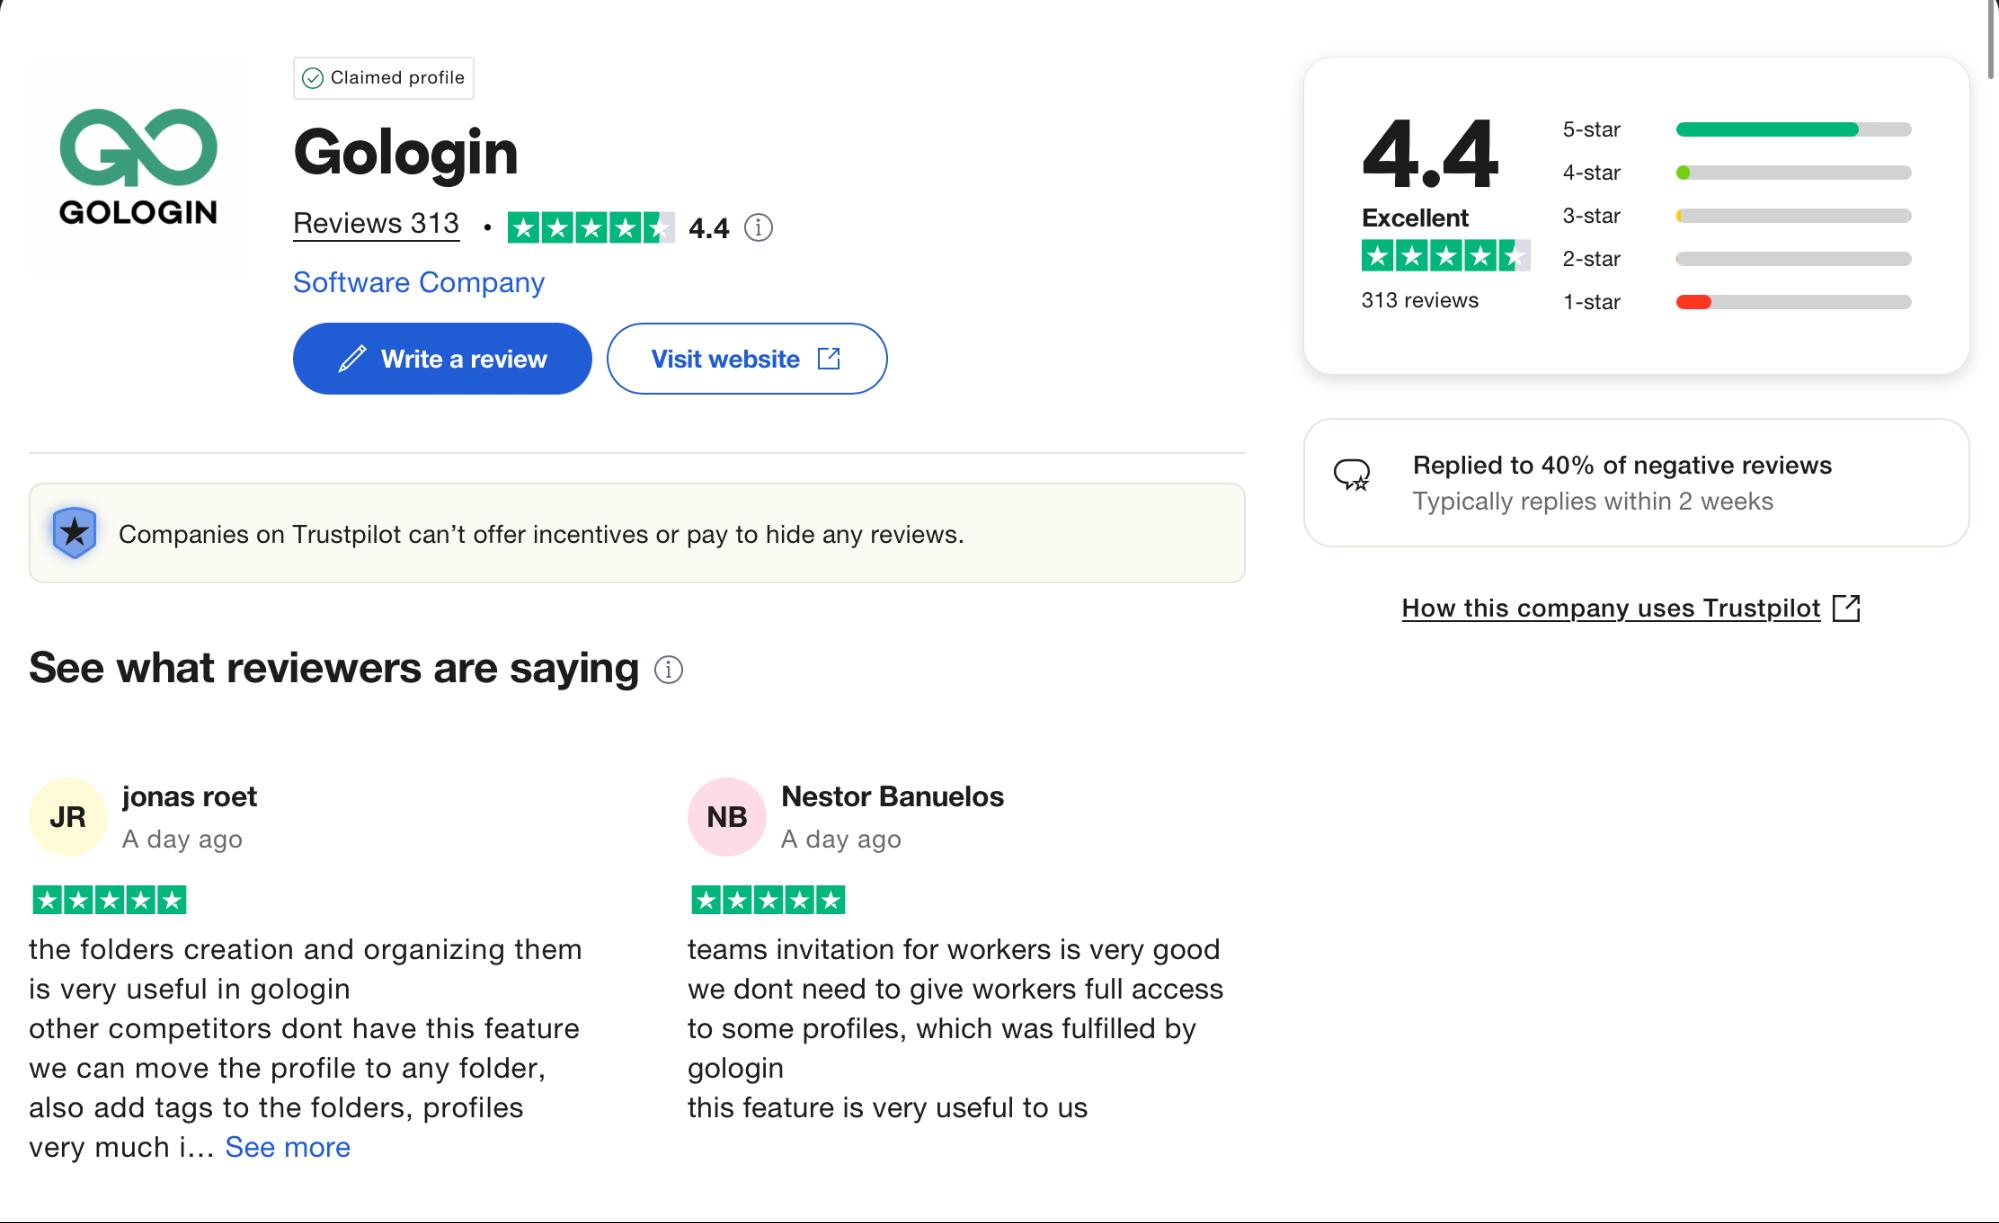Click the 313 reviews text in rating card
1999x1223 pixels.
click(1419, 300)
